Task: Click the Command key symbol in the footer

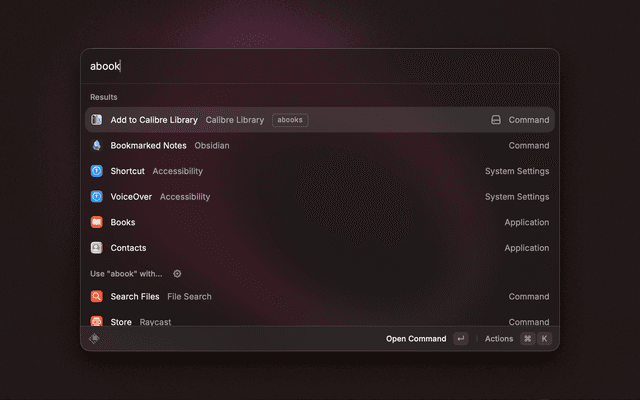Action: pos(527,338)
